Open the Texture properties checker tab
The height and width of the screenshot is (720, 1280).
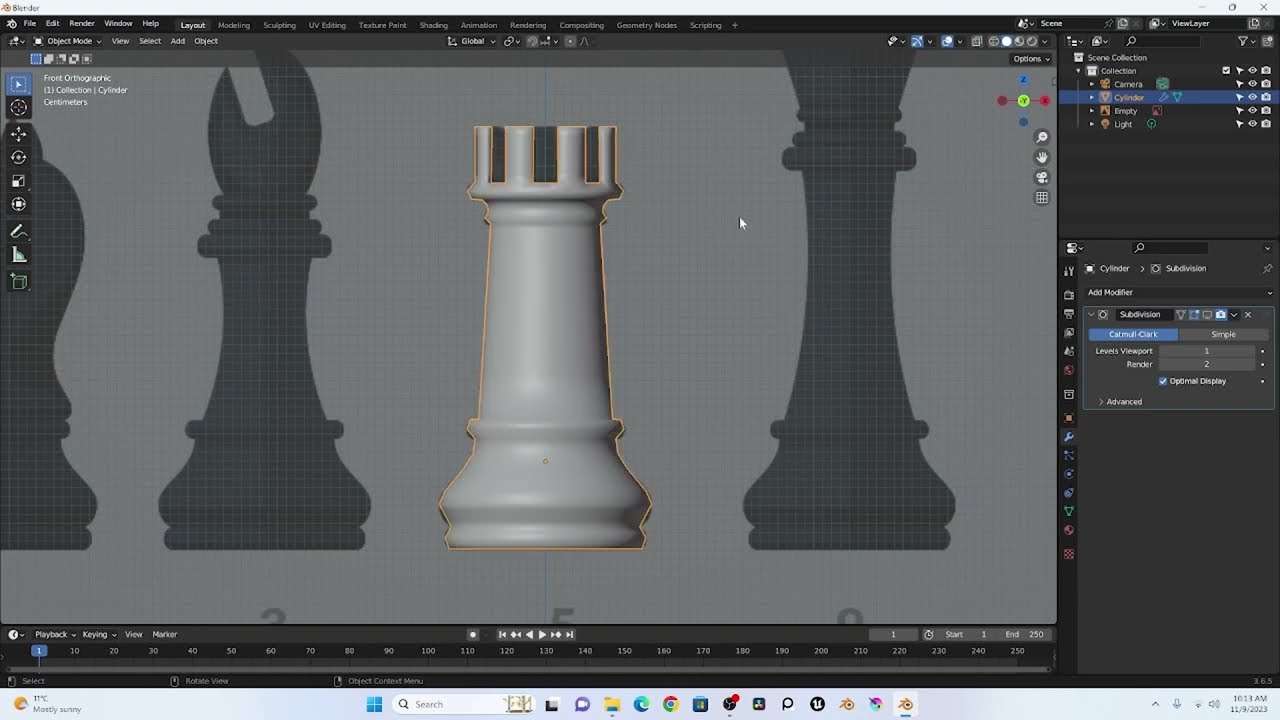[x=1069, y=554]
